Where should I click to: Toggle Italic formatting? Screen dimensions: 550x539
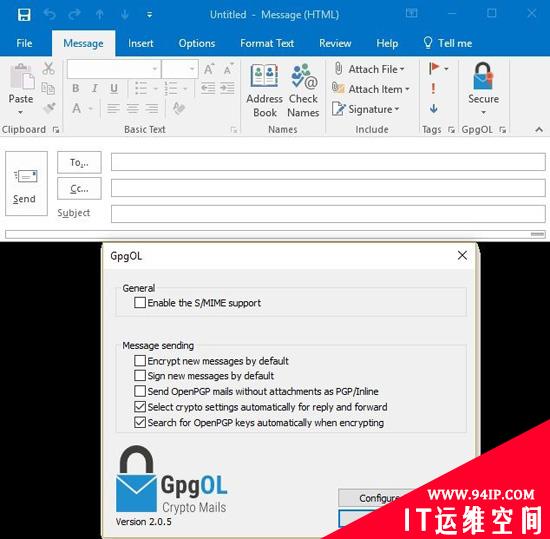[94, 88]
